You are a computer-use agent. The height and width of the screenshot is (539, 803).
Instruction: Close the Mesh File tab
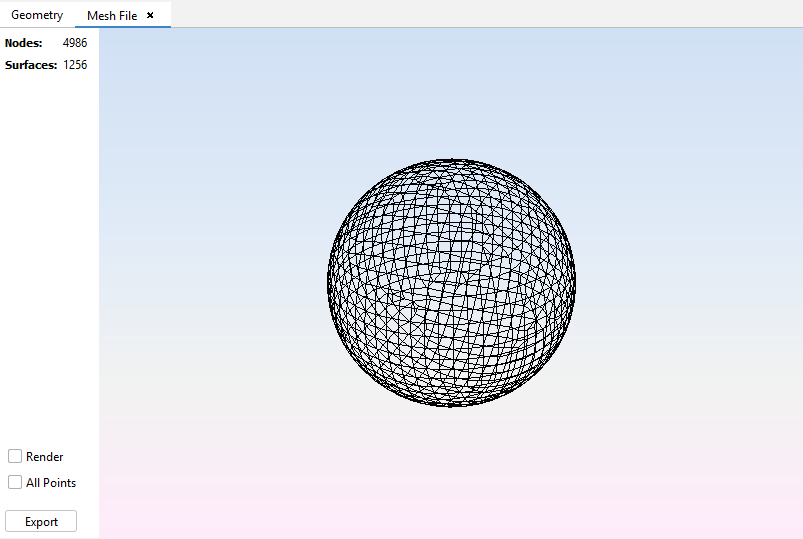tap(150, 15)
